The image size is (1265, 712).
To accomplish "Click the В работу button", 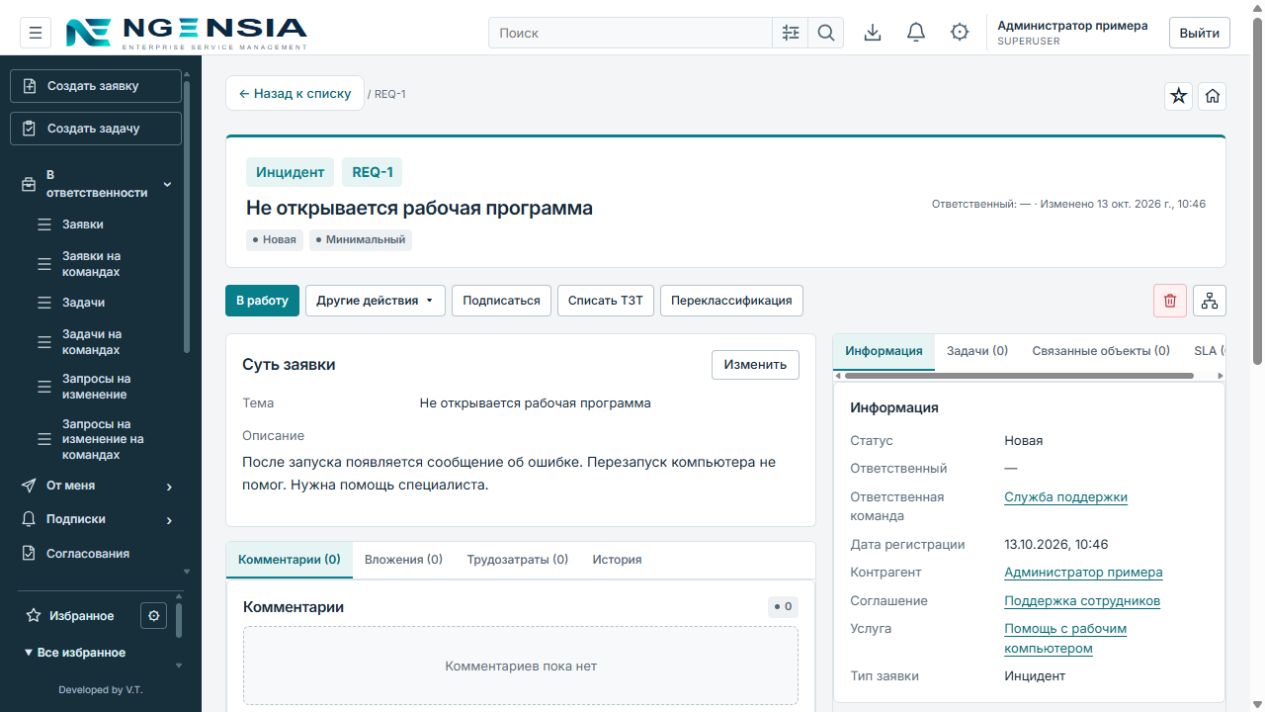I will 262,301.
